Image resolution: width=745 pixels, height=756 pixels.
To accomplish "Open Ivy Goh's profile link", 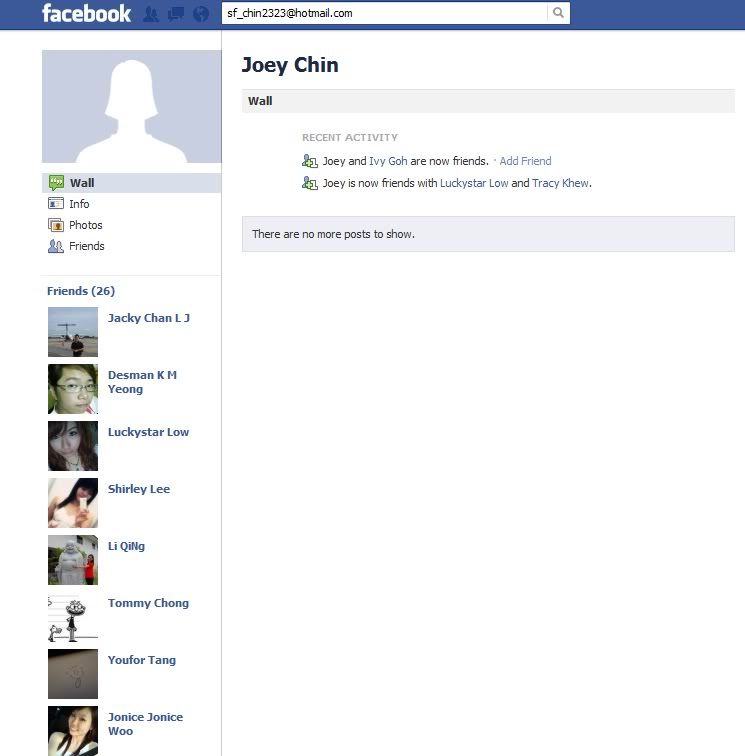I will tap(388, 161).
